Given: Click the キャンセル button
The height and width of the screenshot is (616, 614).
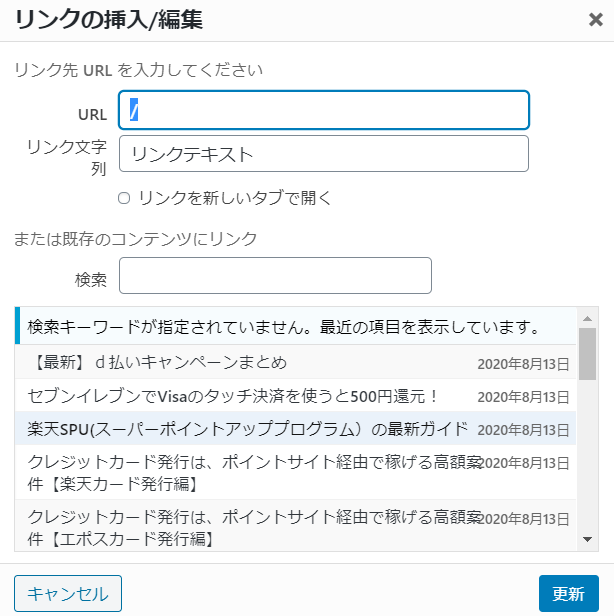Looking at the screenshot, I should [x=68, y=593].
